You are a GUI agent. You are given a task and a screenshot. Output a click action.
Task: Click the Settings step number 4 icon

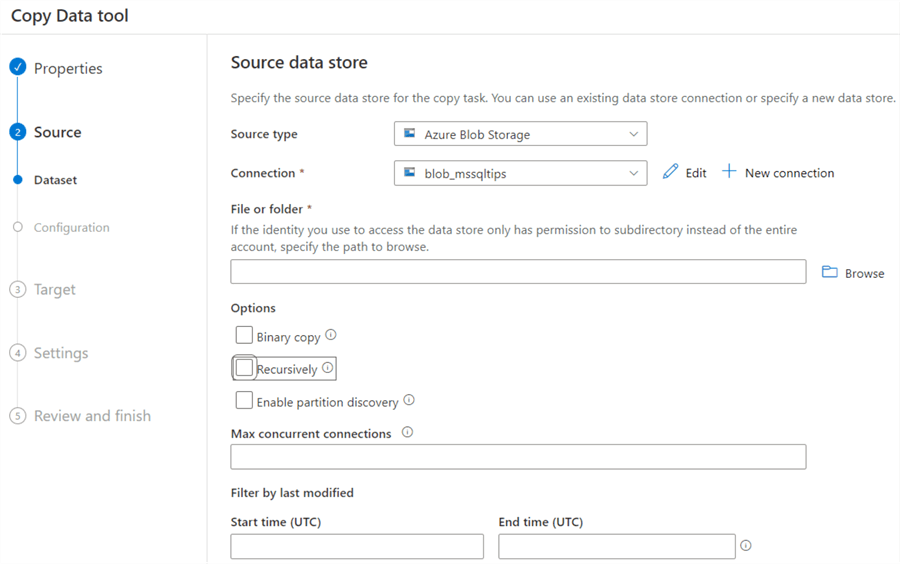click(18, 352)
